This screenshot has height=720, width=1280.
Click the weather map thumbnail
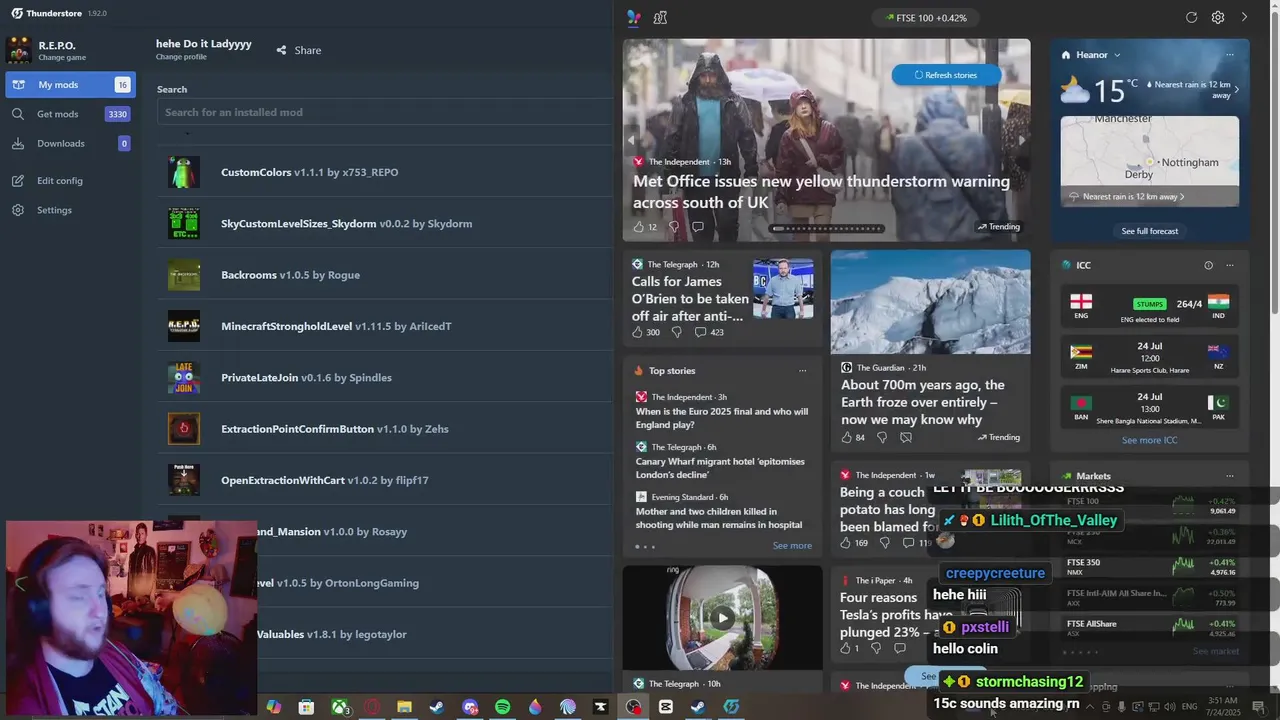(1150, 160)
